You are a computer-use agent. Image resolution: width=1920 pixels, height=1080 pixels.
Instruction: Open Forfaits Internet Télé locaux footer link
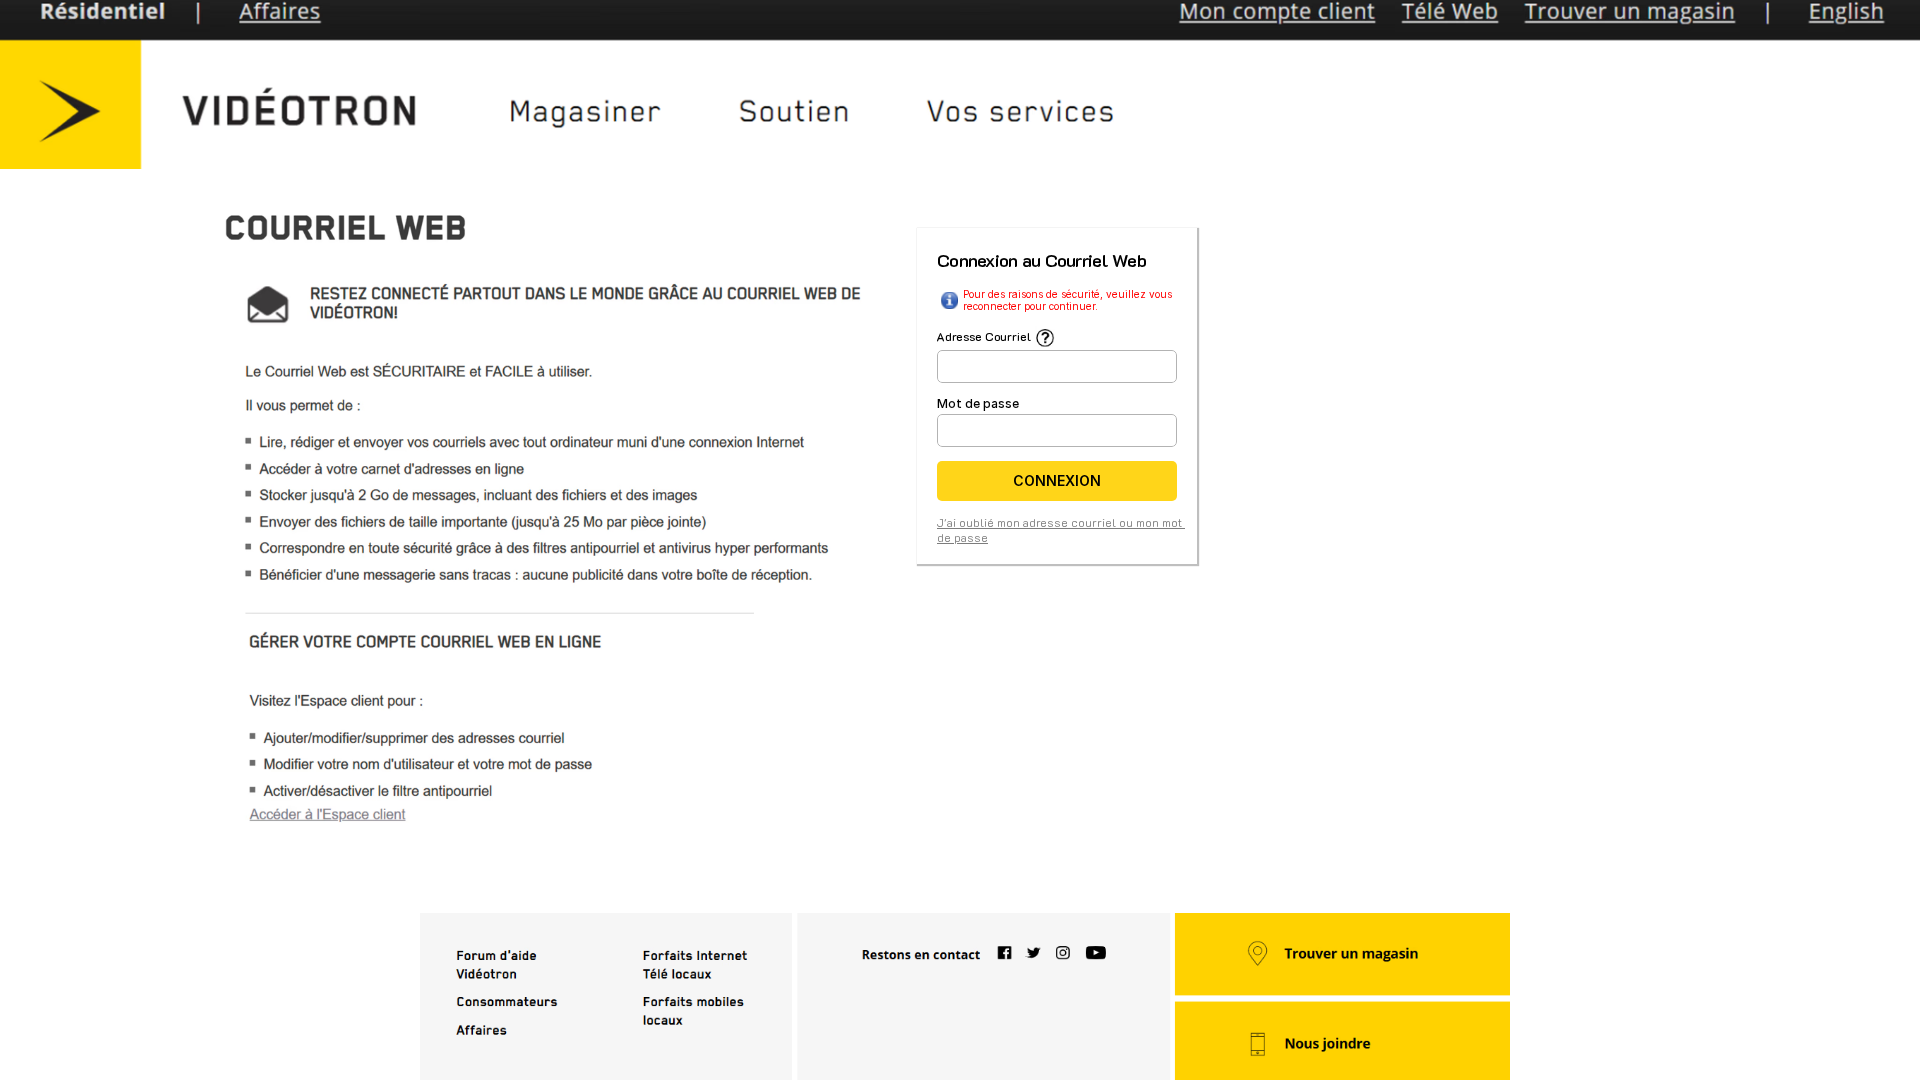(695, 965)
